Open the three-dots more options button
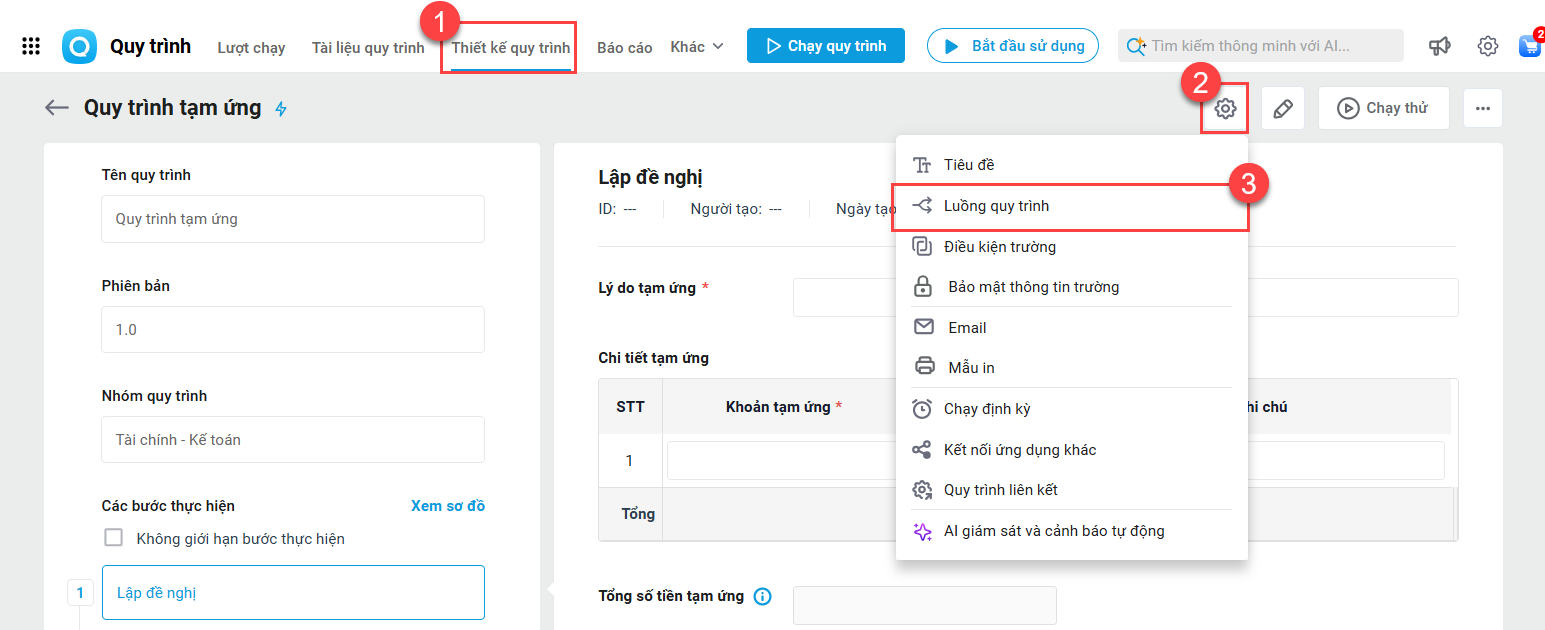The width and height of the screenshot is (1545, 630). [x=1482, y=109]
